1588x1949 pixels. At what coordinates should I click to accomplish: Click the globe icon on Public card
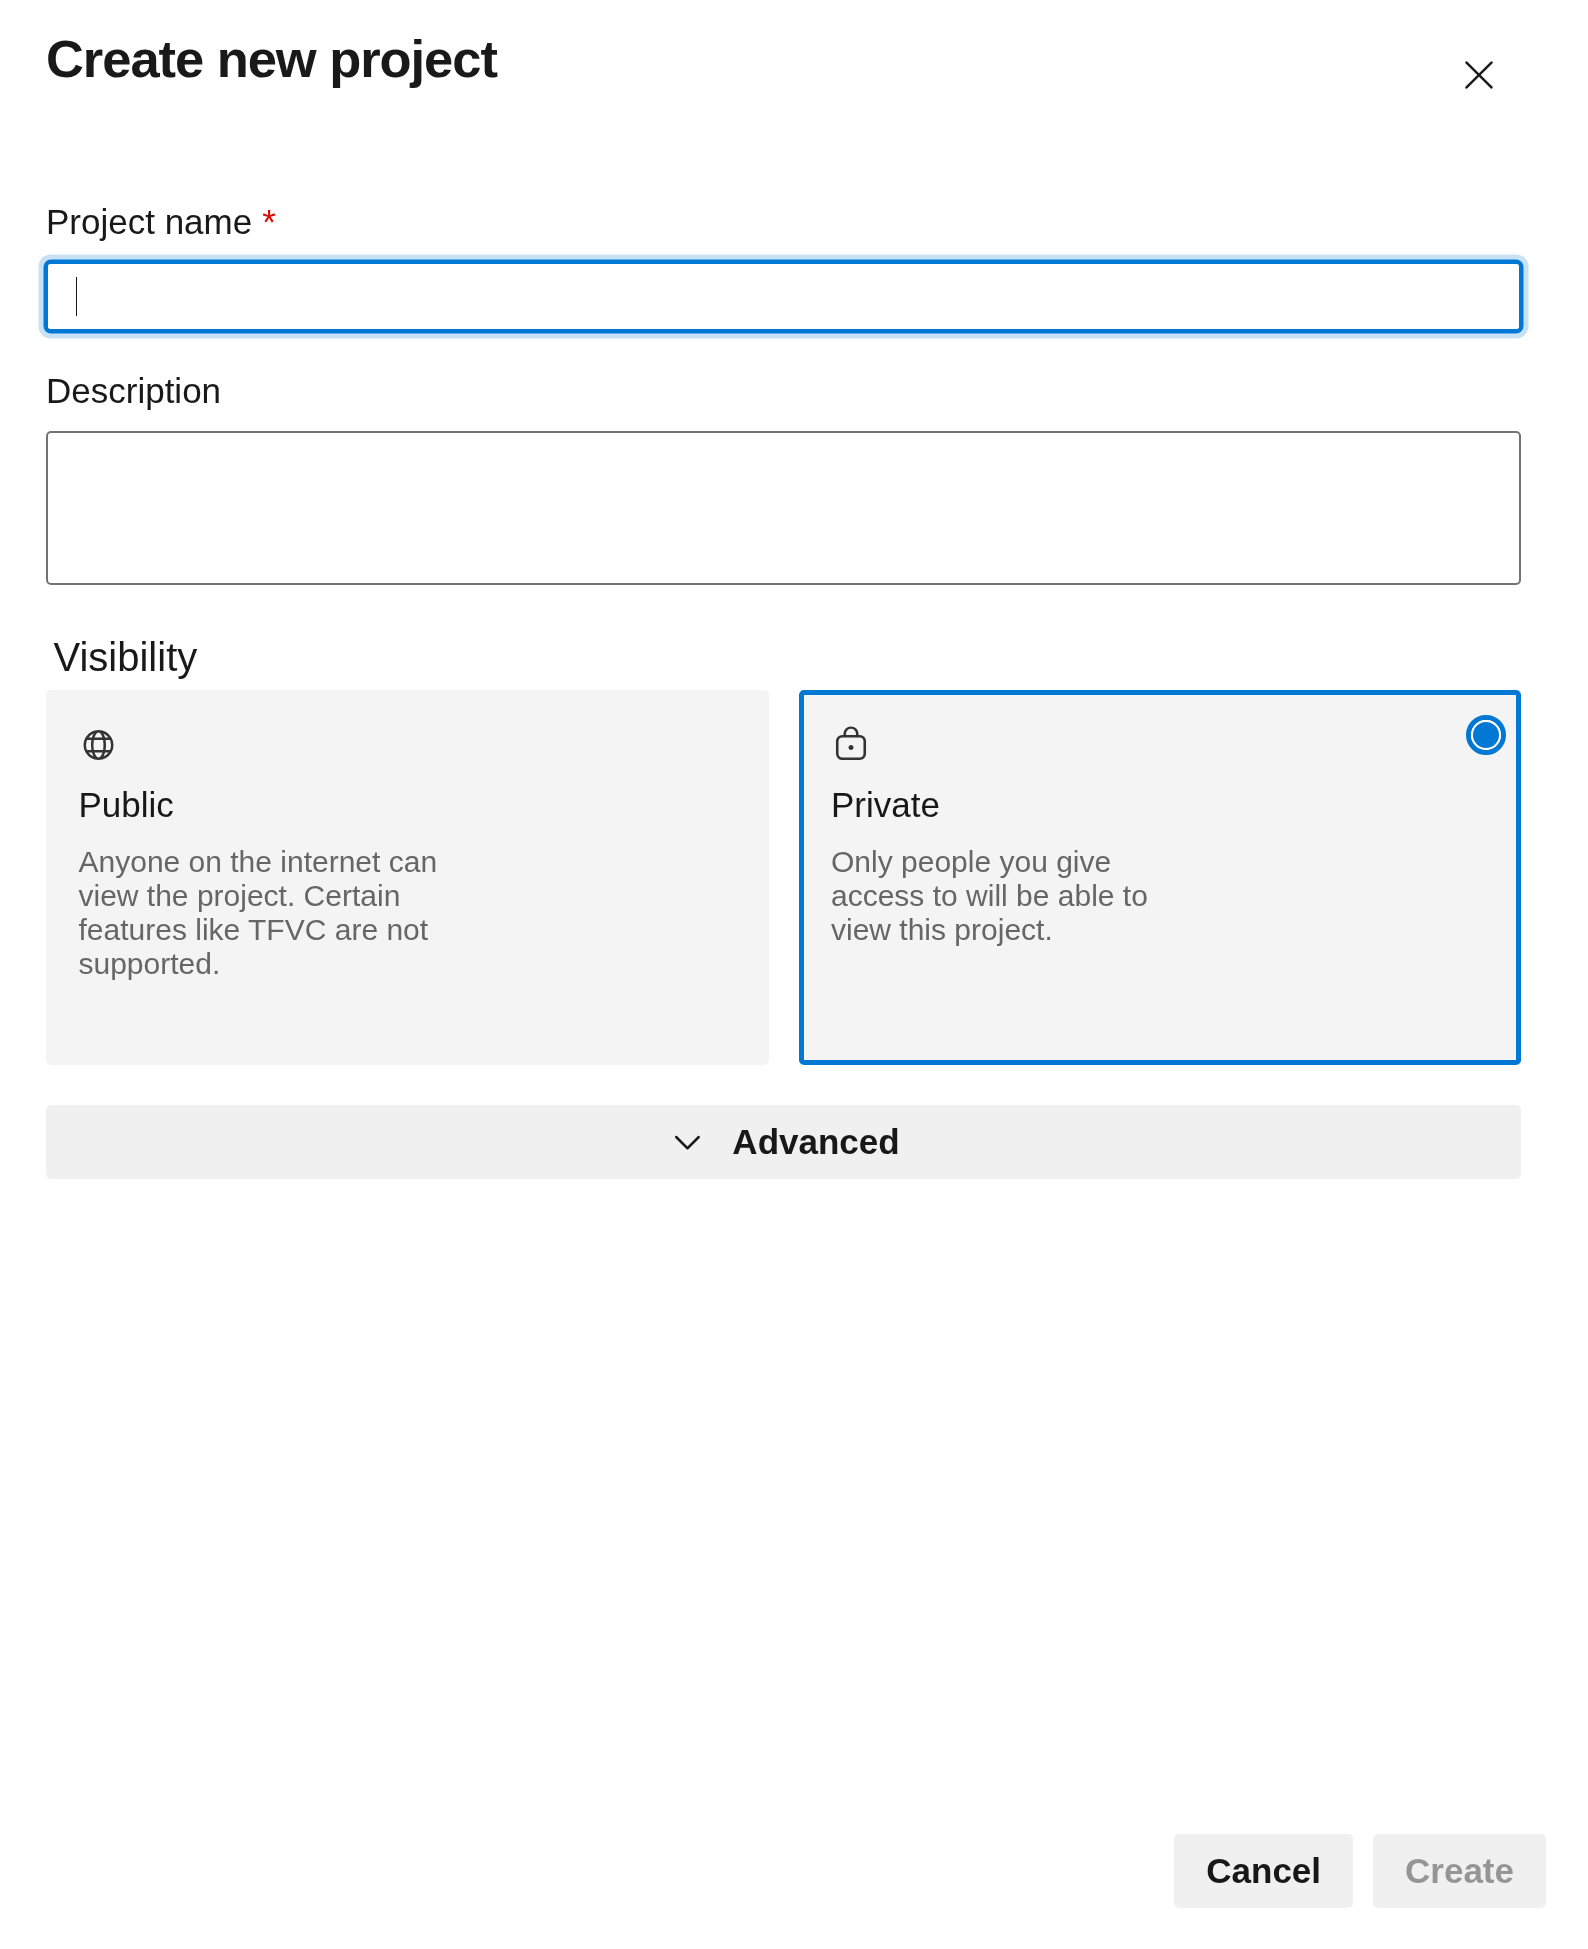(x=98, y=745)
